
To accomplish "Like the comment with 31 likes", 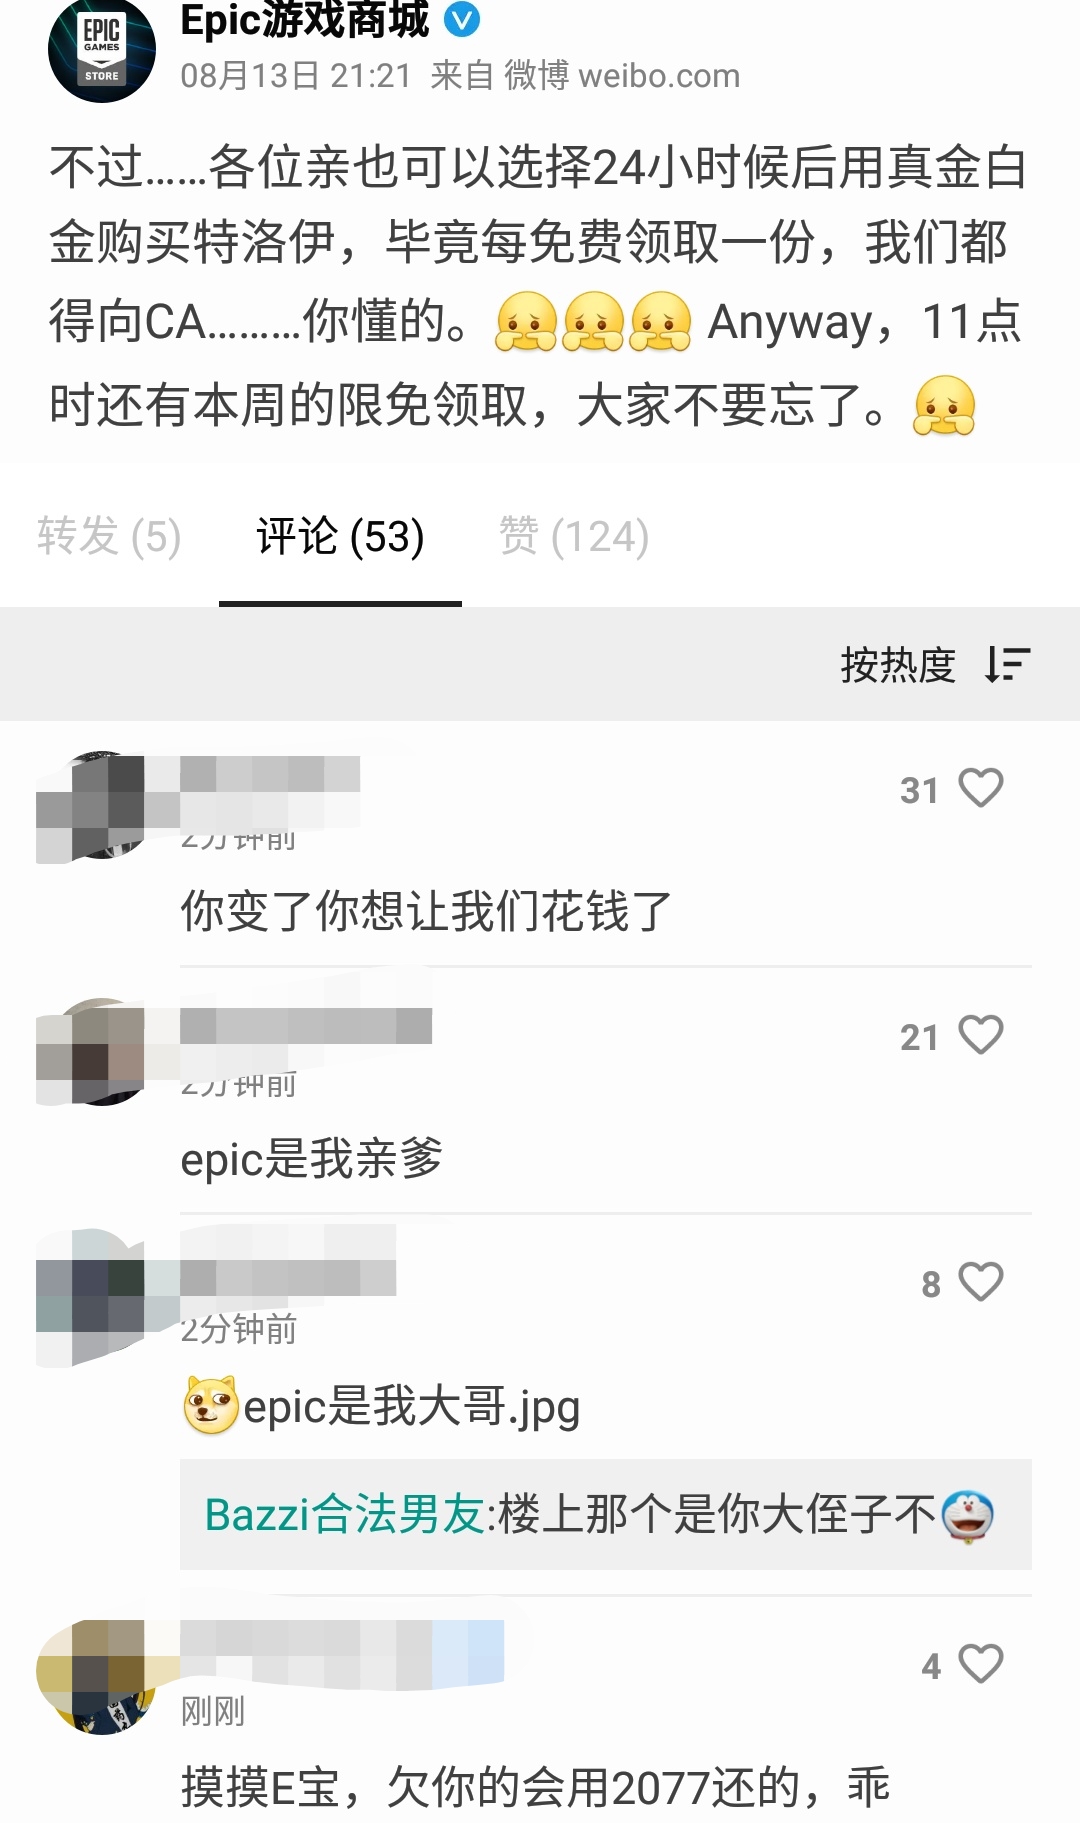I will point(980,788).
